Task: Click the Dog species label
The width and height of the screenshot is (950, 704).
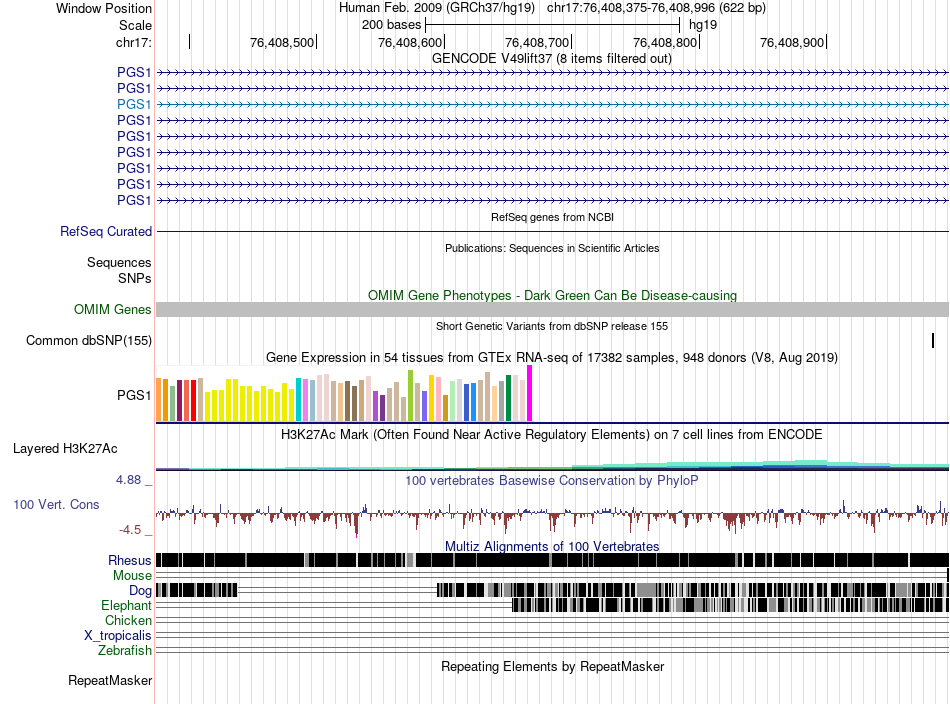Action: 140,591
